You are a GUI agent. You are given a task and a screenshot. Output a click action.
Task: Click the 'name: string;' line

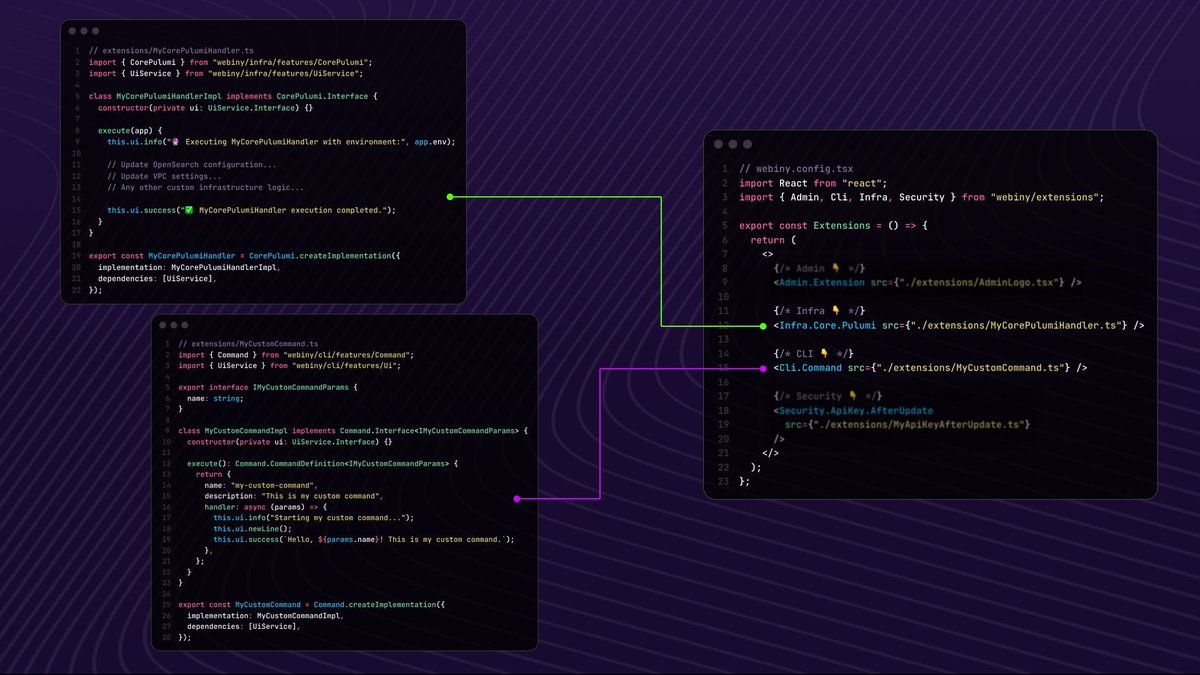(x=214, y=398)
